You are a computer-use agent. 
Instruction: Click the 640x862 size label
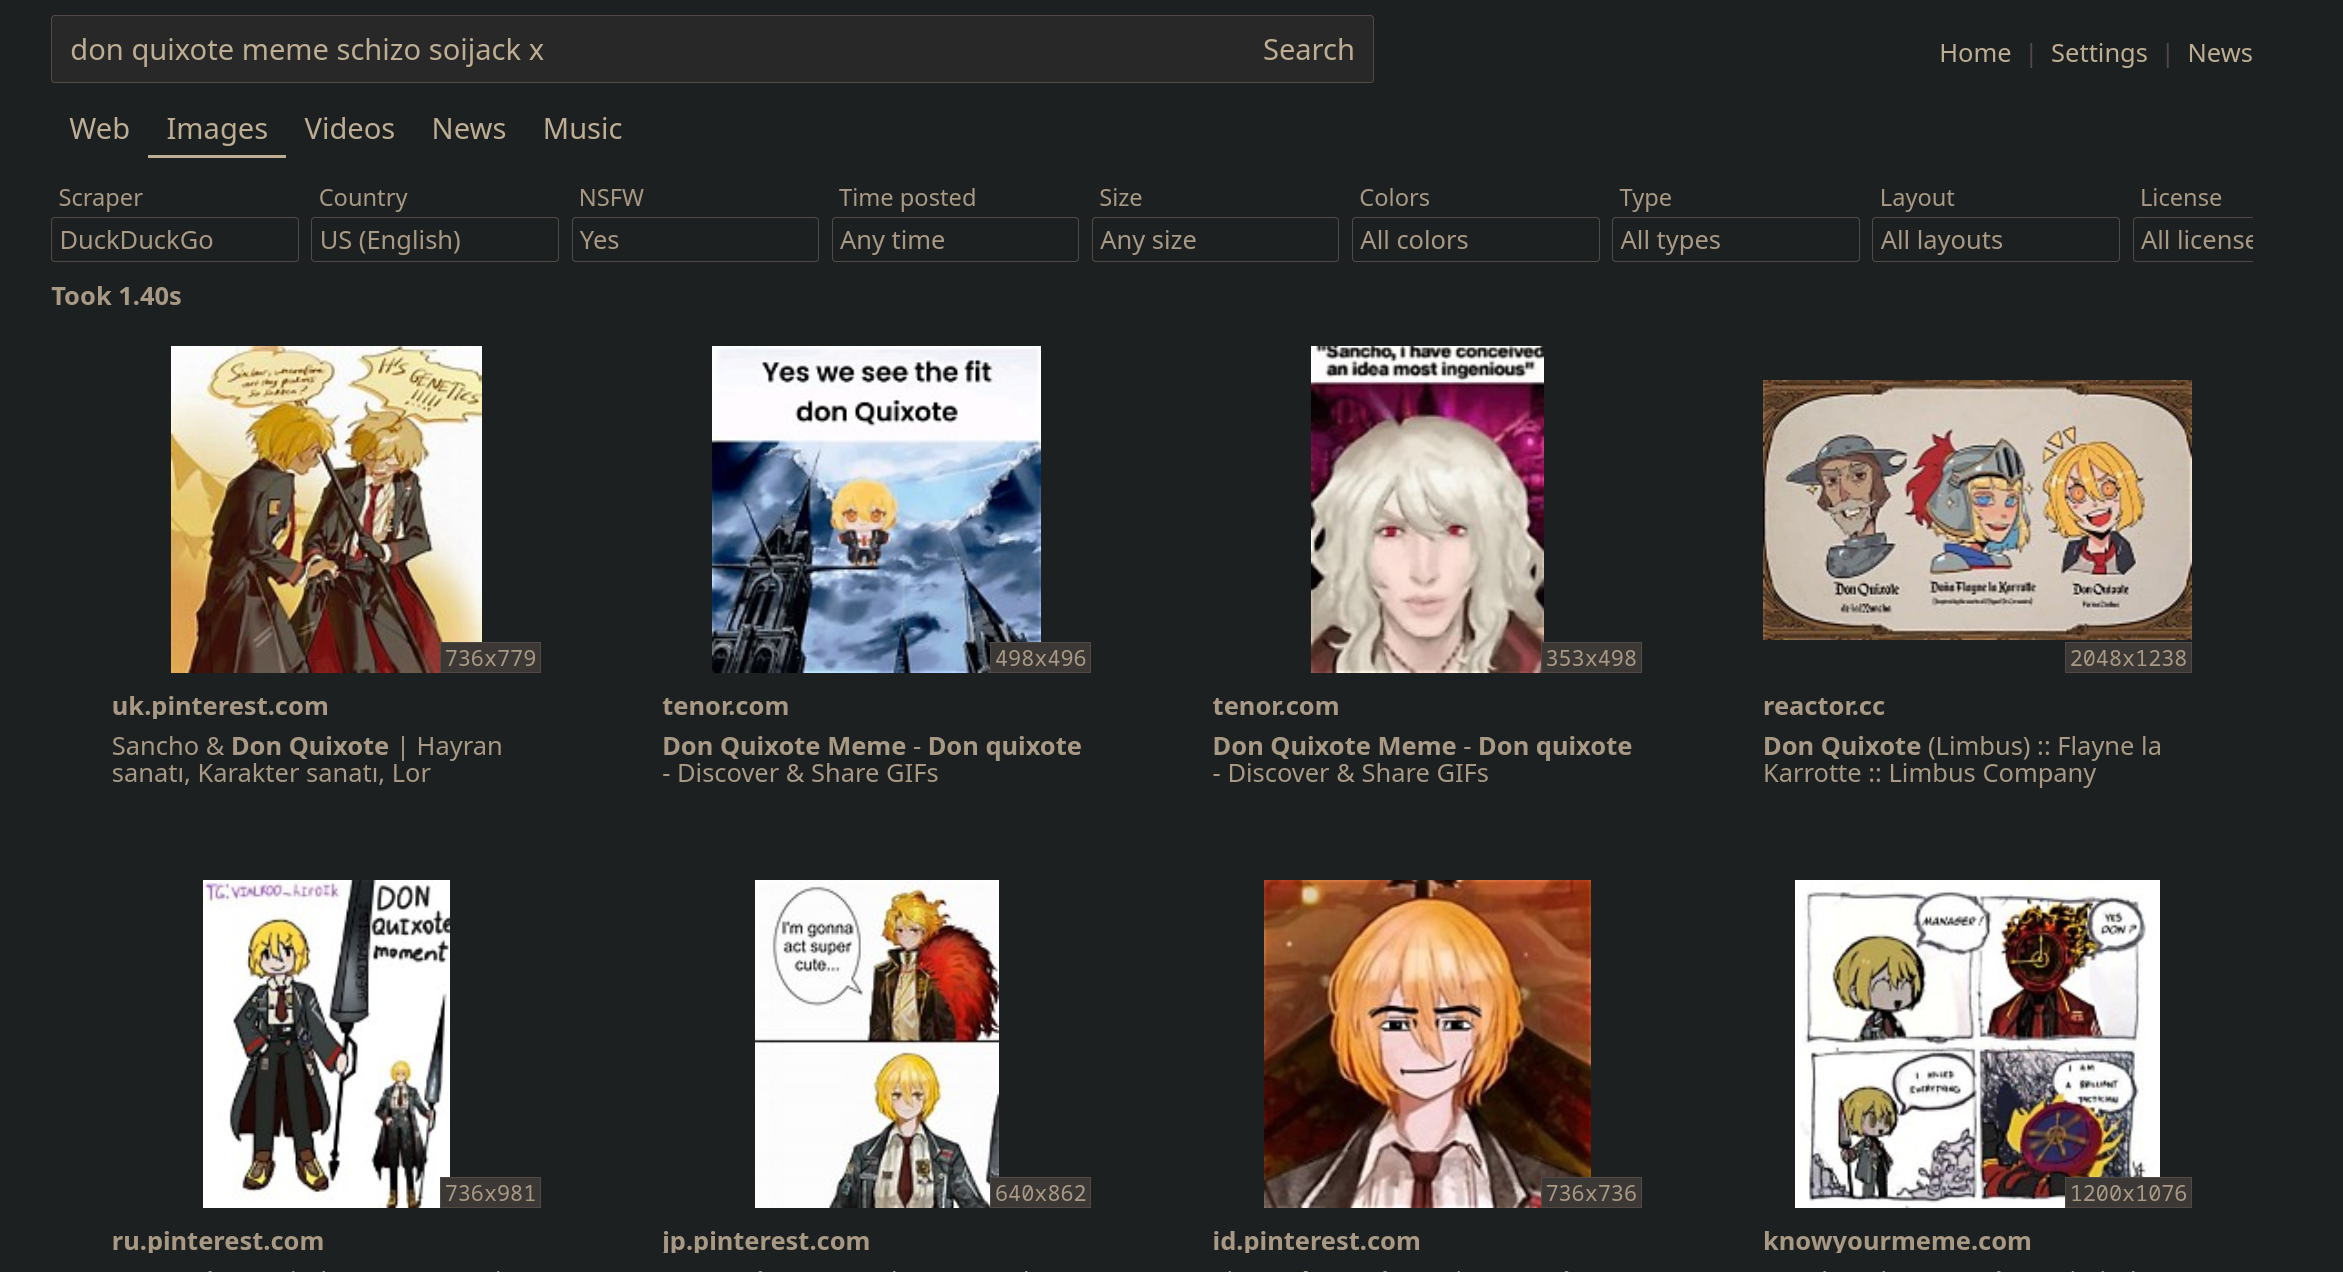1040,1193
